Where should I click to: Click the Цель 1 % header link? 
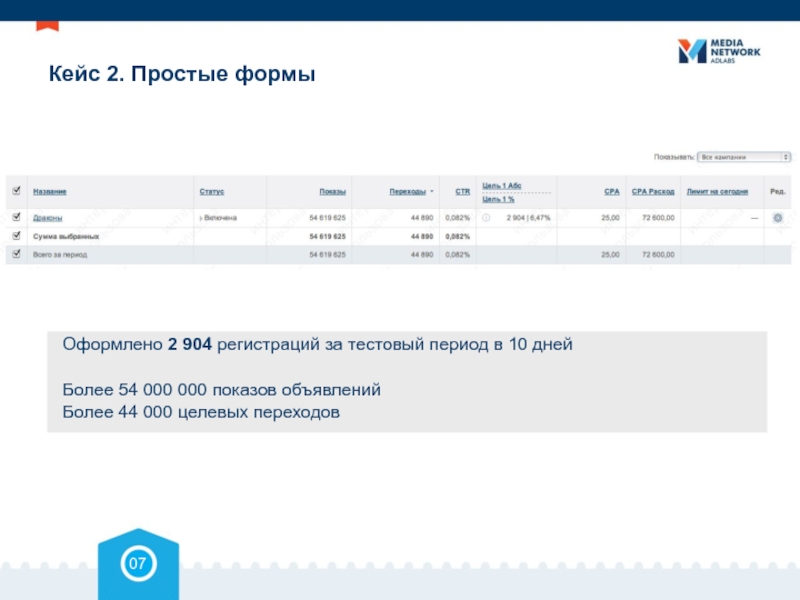click(498, 199)
